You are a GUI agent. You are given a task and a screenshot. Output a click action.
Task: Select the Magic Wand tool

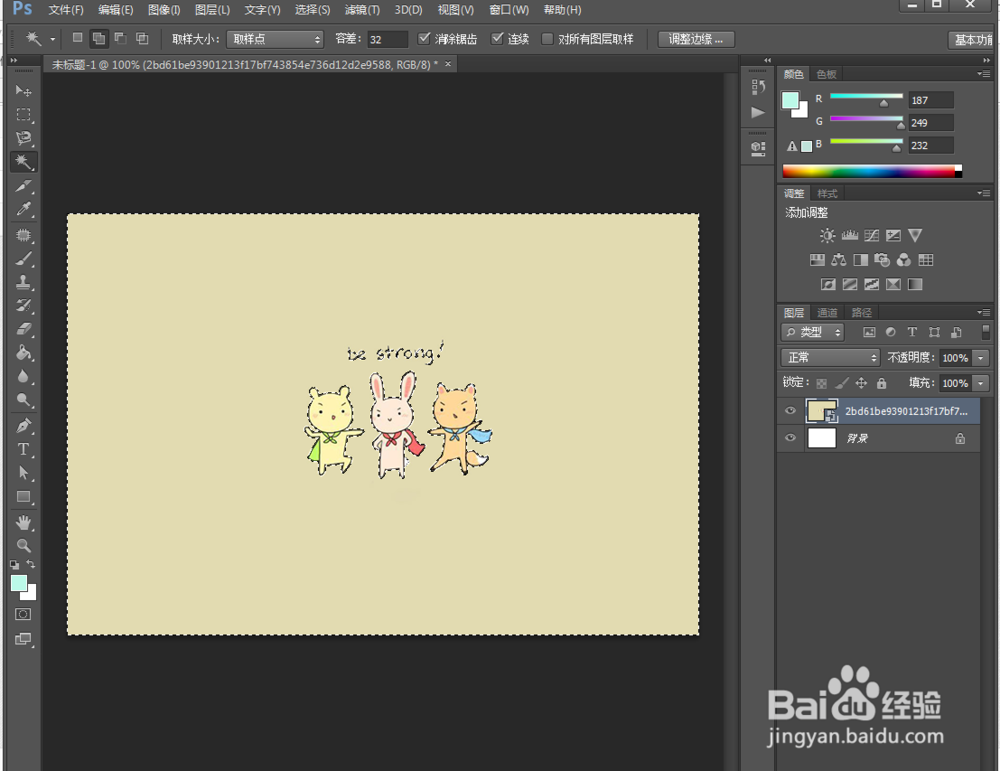click(23, 162)
